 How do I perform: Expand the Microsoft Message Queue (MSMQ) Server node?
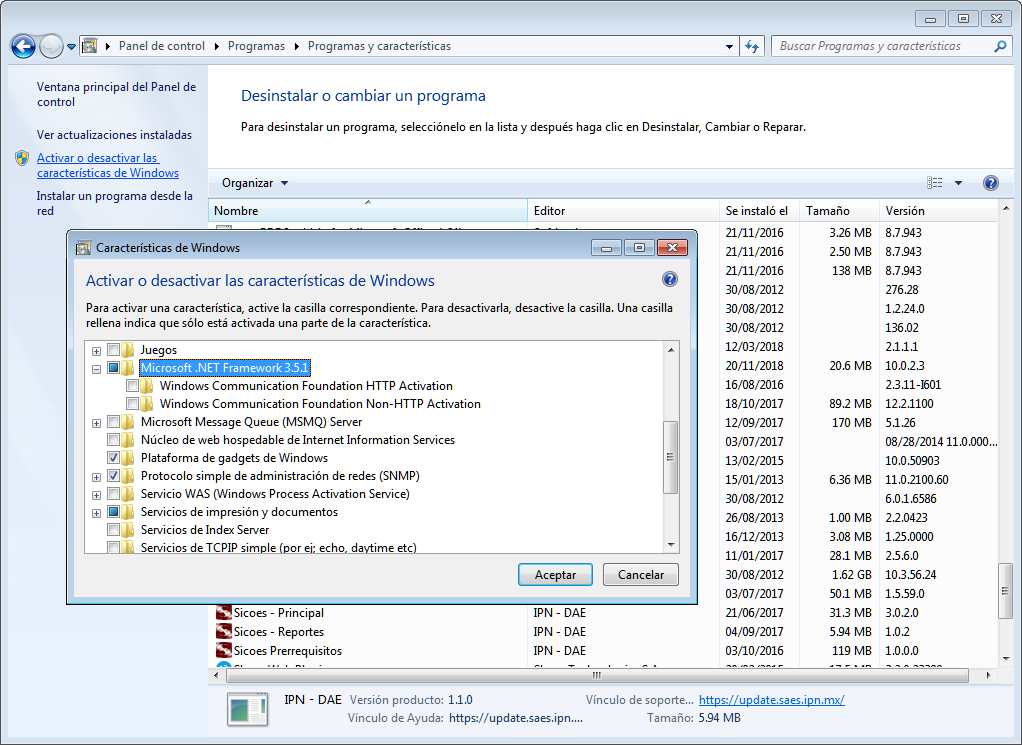click(x=97, y=422)
